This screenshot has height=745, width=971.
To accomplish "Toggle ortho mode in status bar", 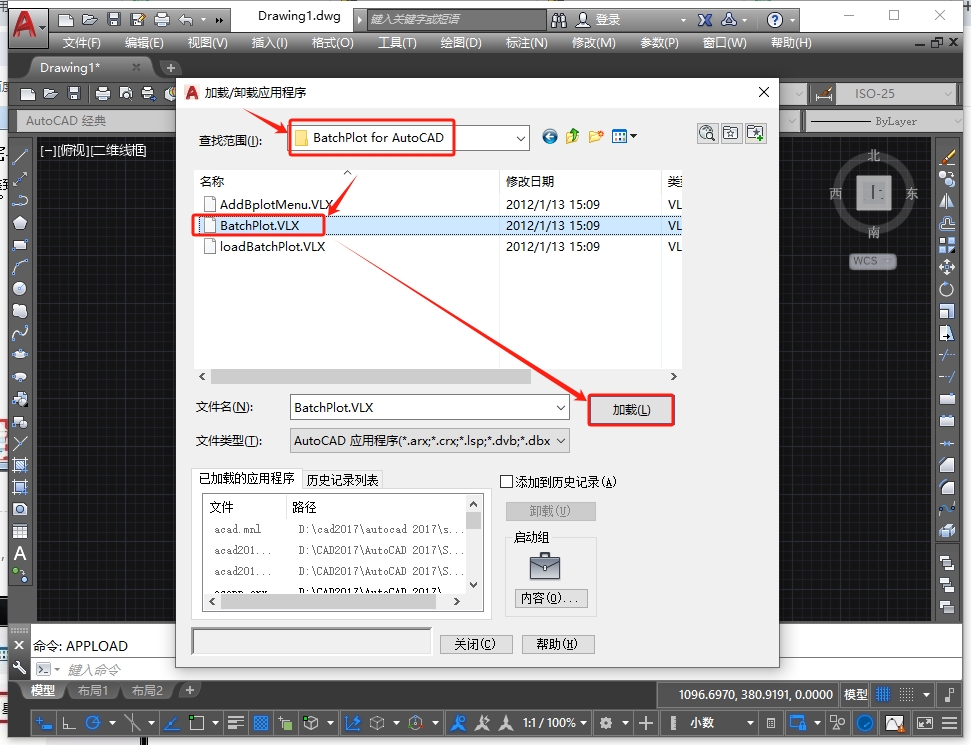I will 69,723.
